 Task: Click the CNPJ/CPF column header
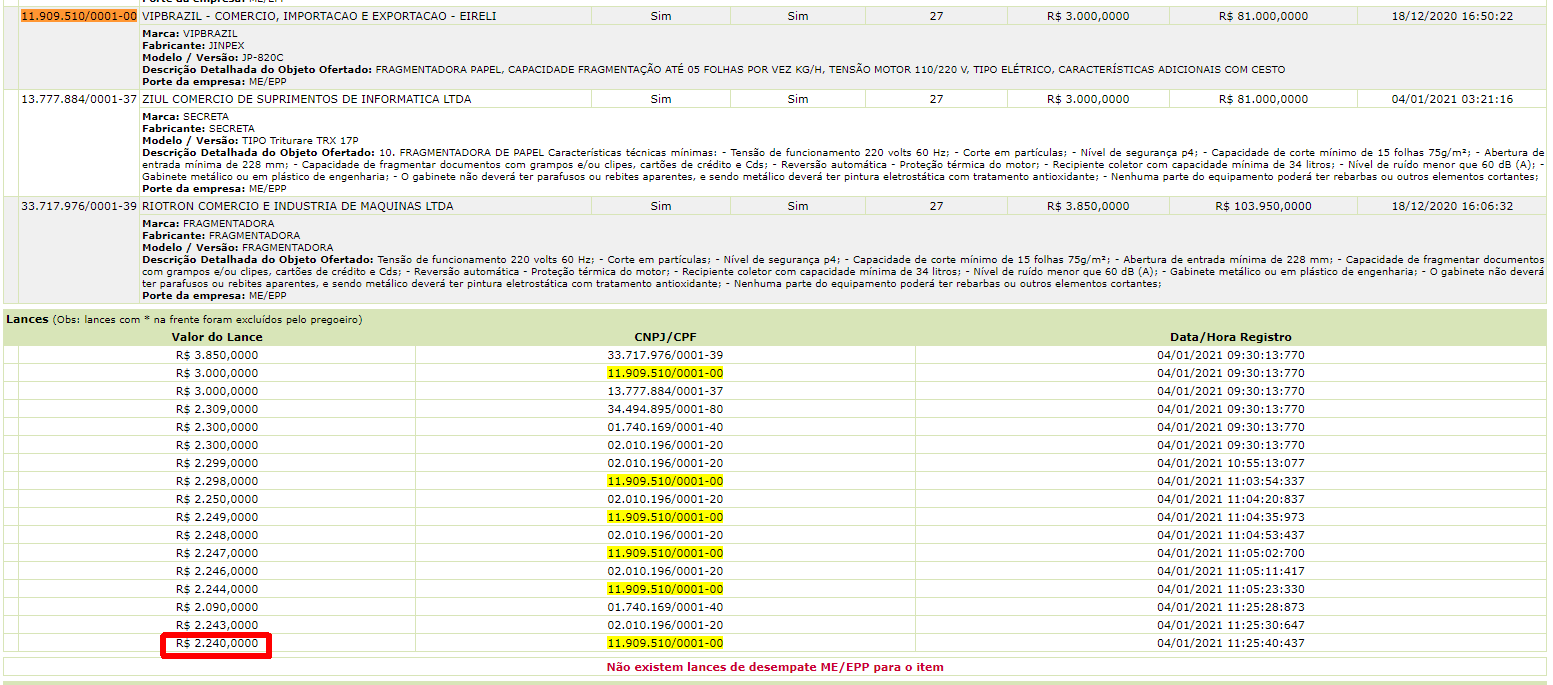tap(665, 337)
